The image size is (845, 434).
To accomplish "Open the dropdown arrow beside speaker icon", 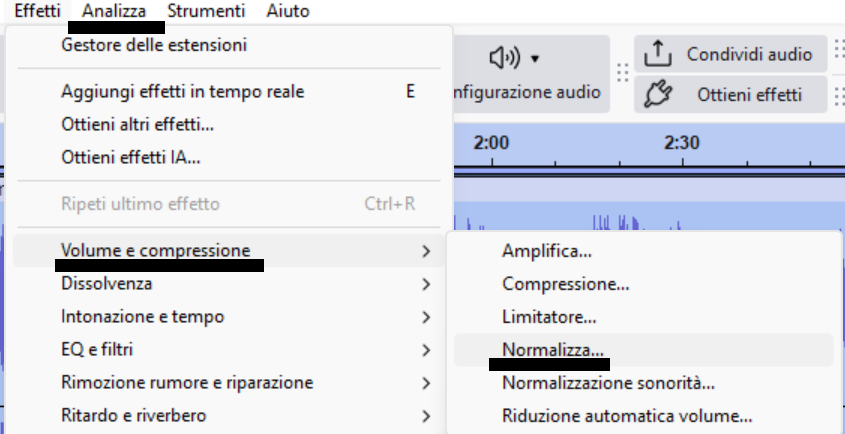I will pos(535,58).
